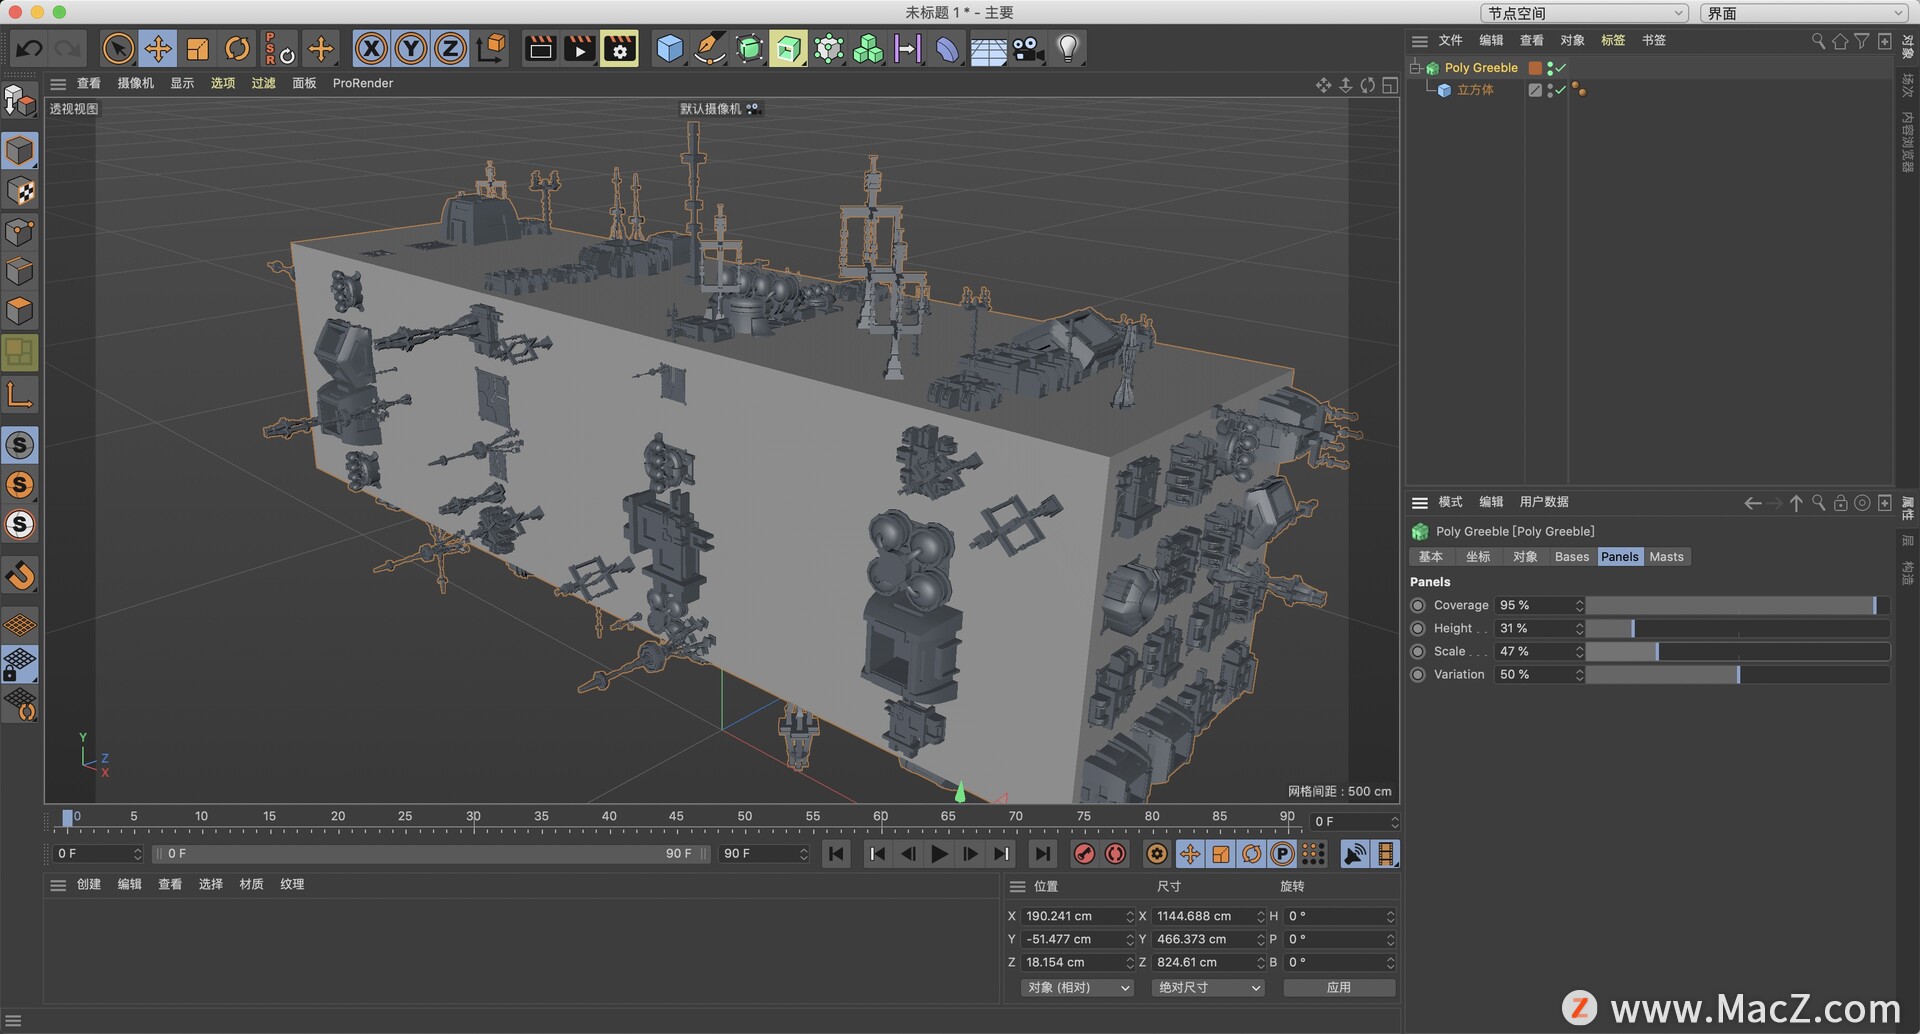Enable the radio control beside Coverage
This screenshot has width=1920, height=1034.
coord(1417,605)
